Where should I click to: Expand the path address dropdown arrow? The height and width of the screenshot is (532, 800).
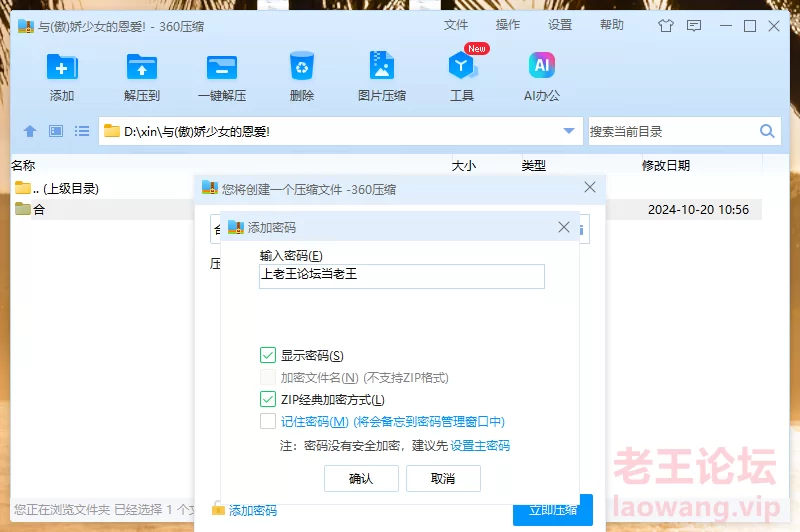pos(569,131)
